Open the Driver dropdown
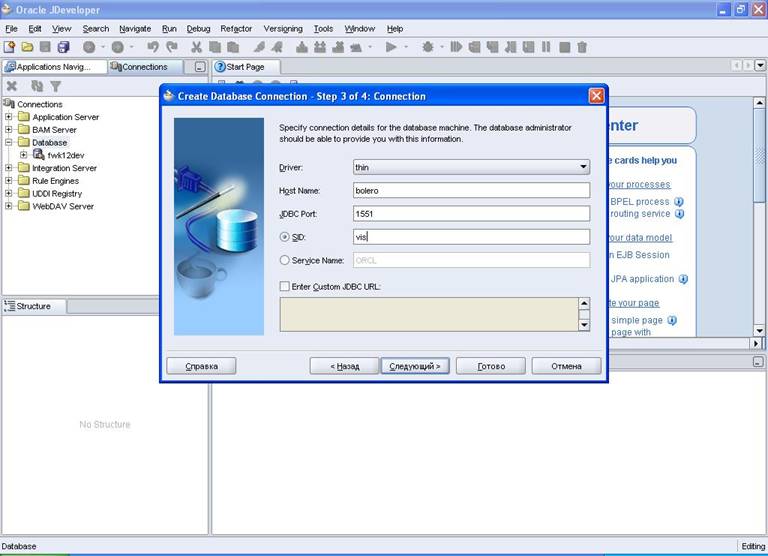 coord(583,167)
